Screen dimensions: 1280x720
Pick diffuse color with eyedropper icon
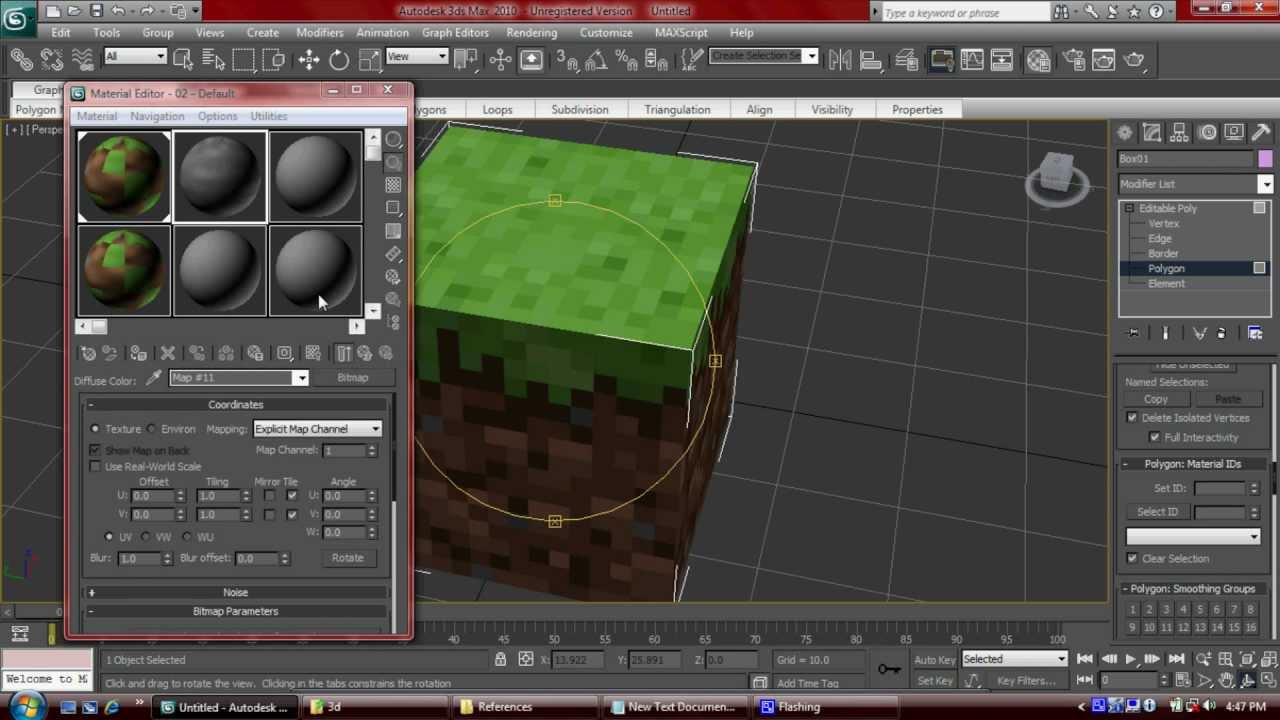tap(153, 378)
